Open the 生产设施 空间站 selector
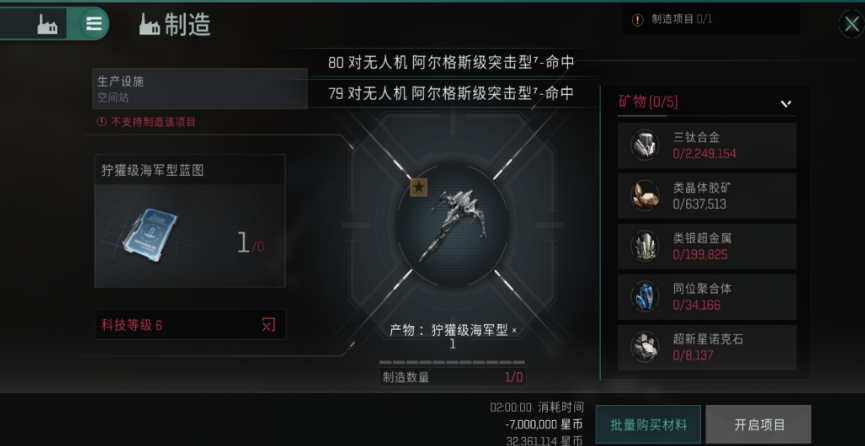Viewport: 865px width, 446px height. 200,88
